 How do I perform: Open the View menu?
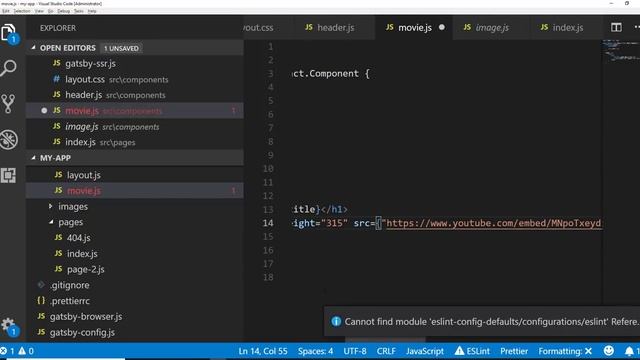[x=39, y=11]
